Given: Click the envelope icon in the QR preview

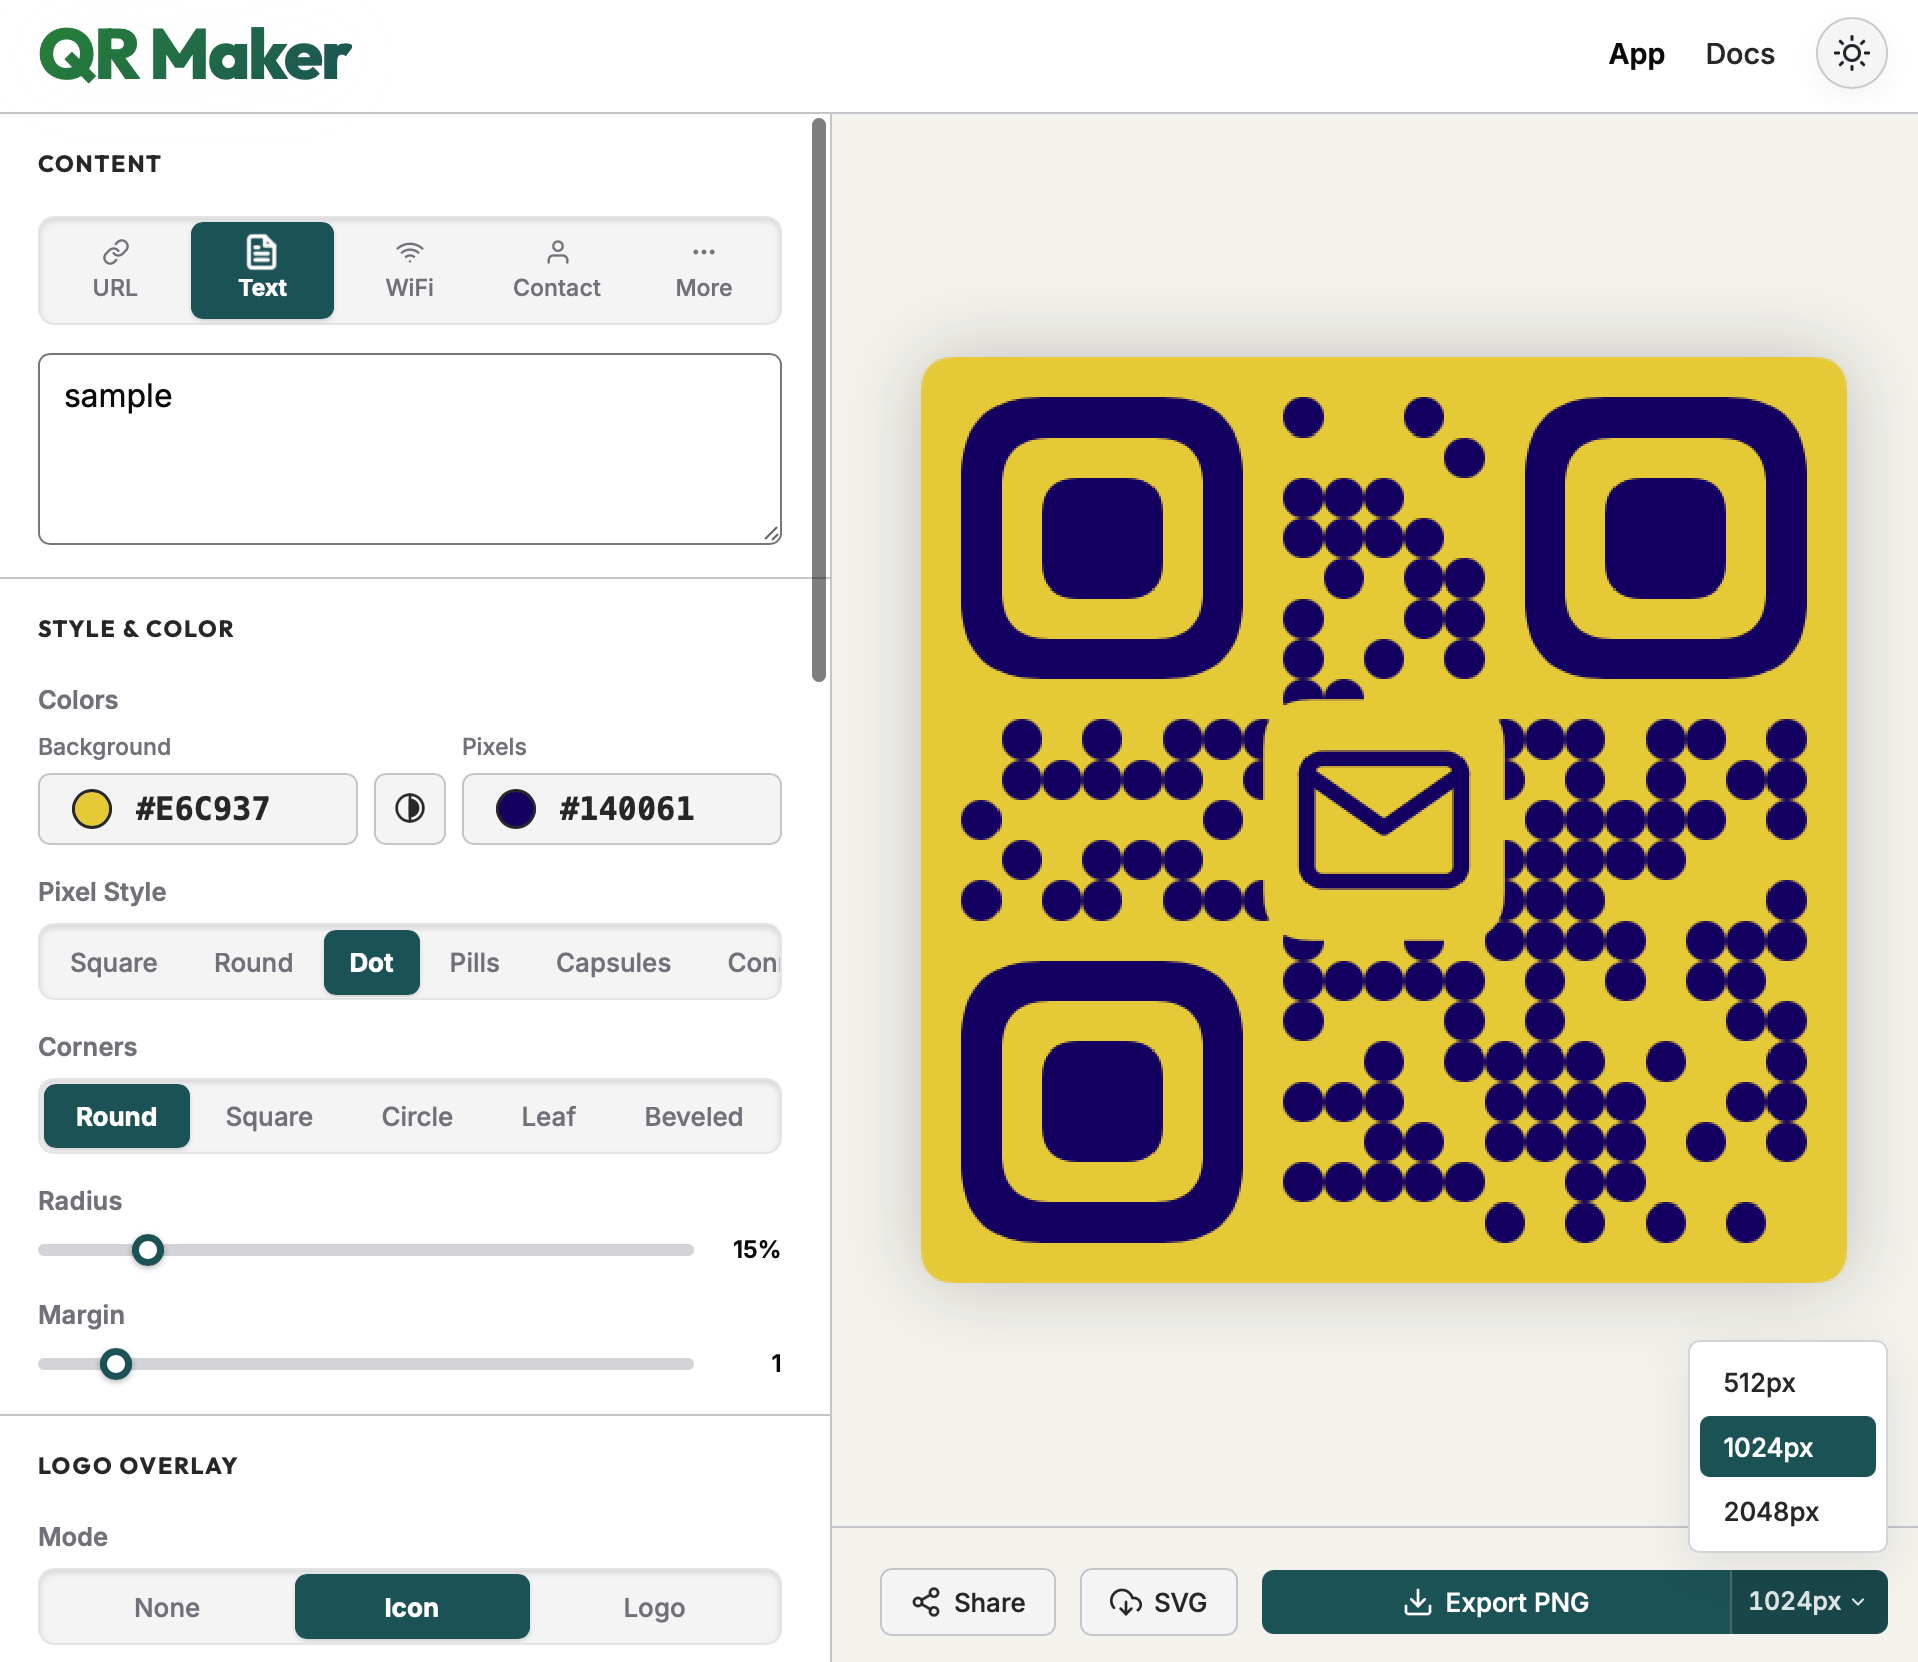Looking at the screenshot, I should tap(1384, 820).
